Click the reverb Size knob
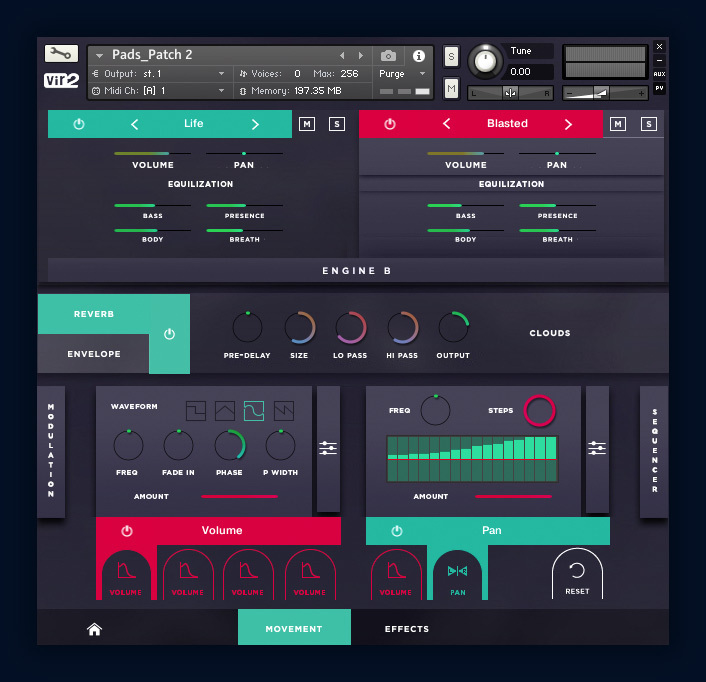 click(300, 327)
